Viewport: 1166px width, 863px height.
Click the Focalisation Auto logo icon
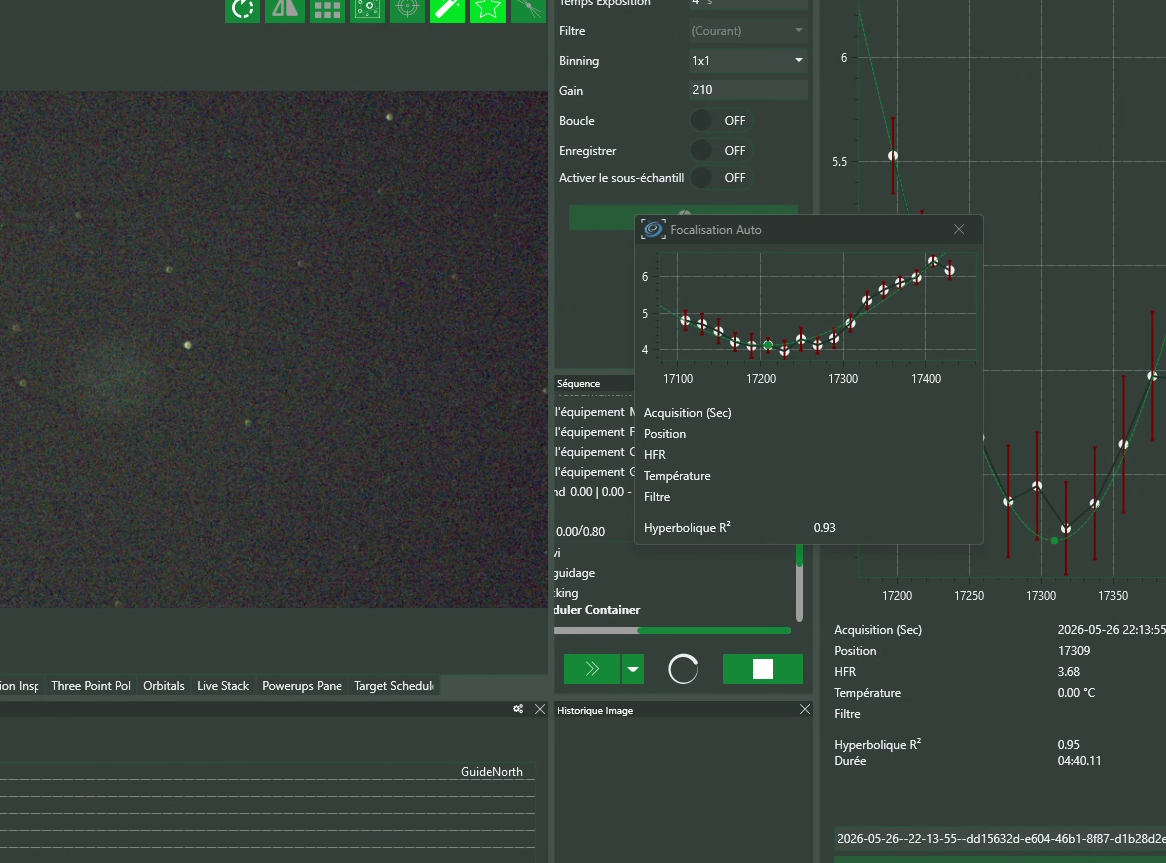coord(653,230)
